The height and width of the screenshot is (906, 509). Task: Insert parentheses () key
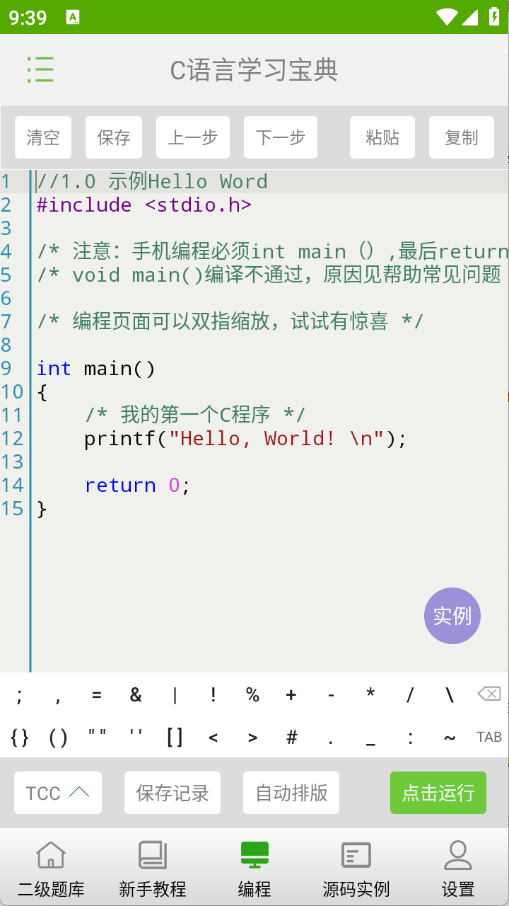coord(58,737)
